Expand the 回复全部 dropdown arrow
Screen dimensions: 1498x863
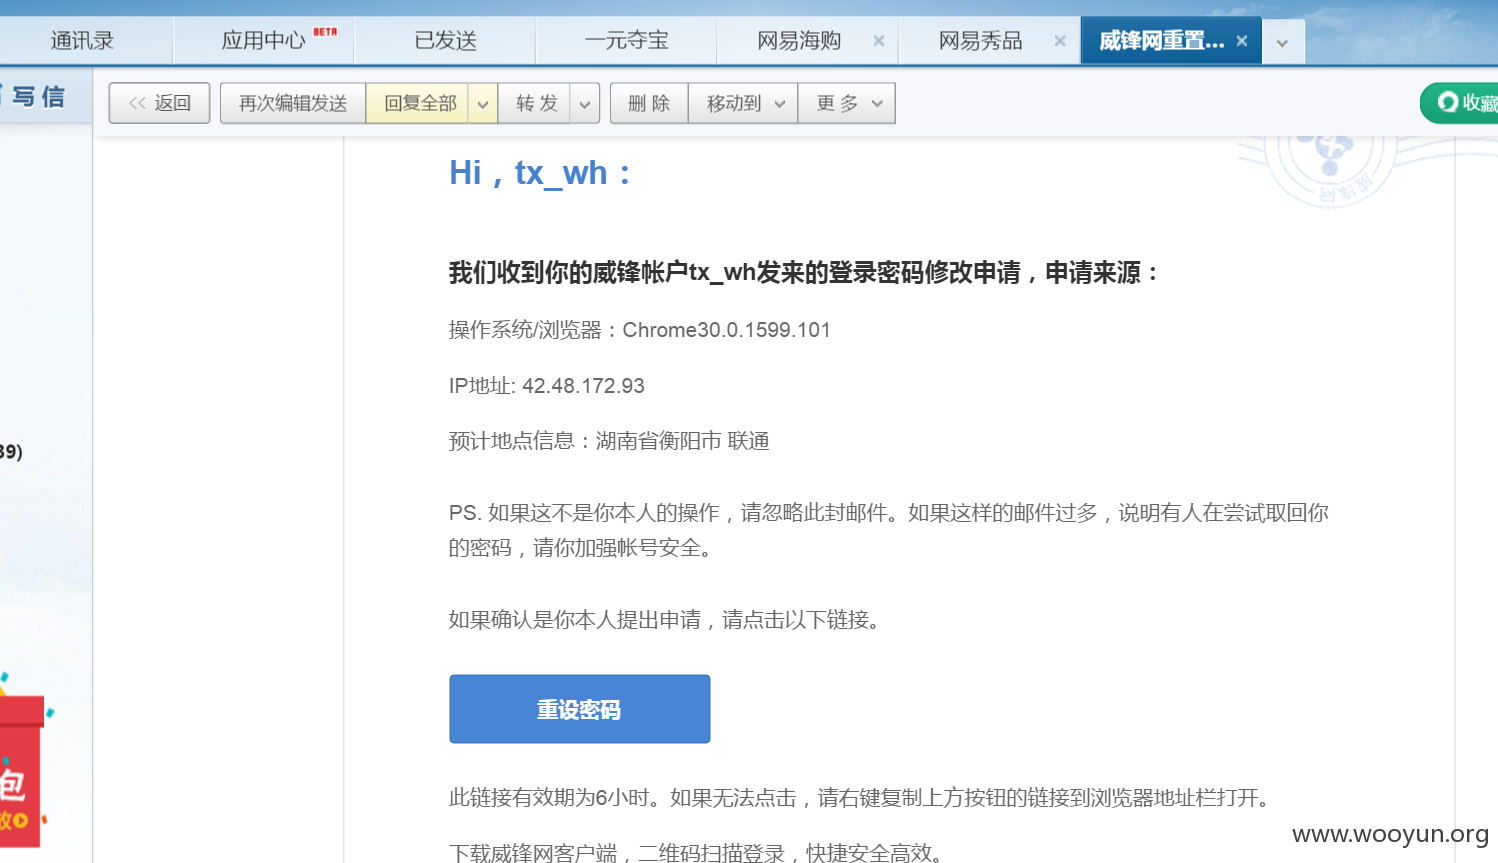[x=483, y=104]
